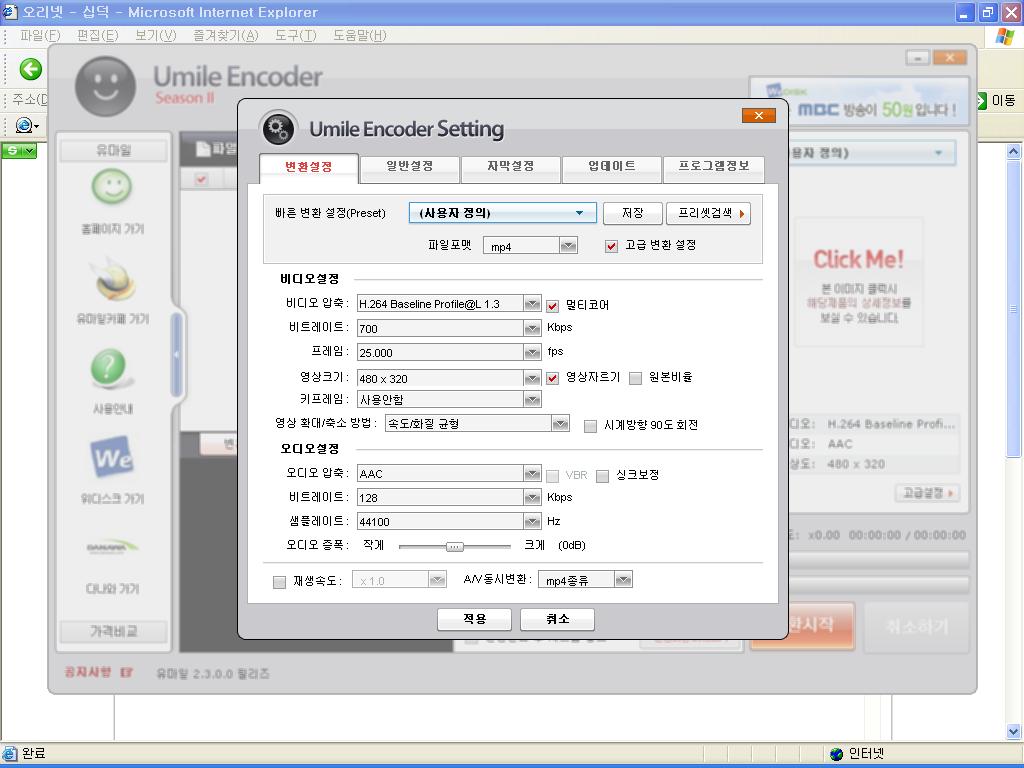1024x768 pixels.
Task: Open the 파일(F) menu in IE
Action: click(40, 35)
